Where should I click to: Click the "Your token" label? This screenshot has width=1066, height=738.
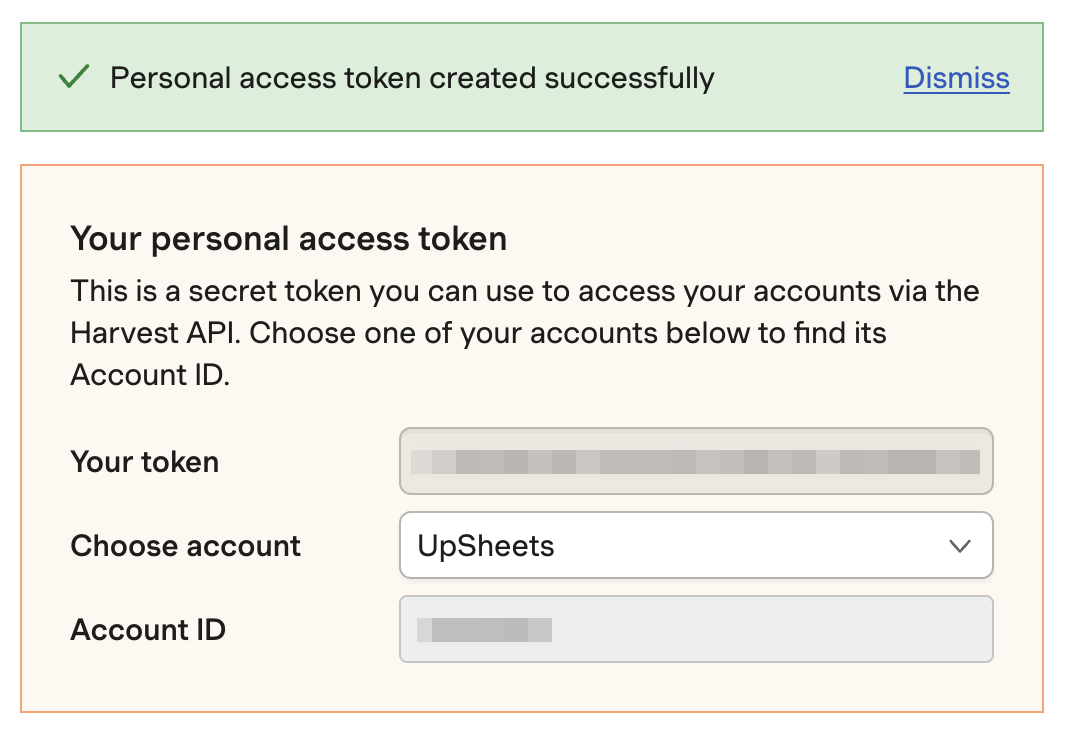(145, 462)
